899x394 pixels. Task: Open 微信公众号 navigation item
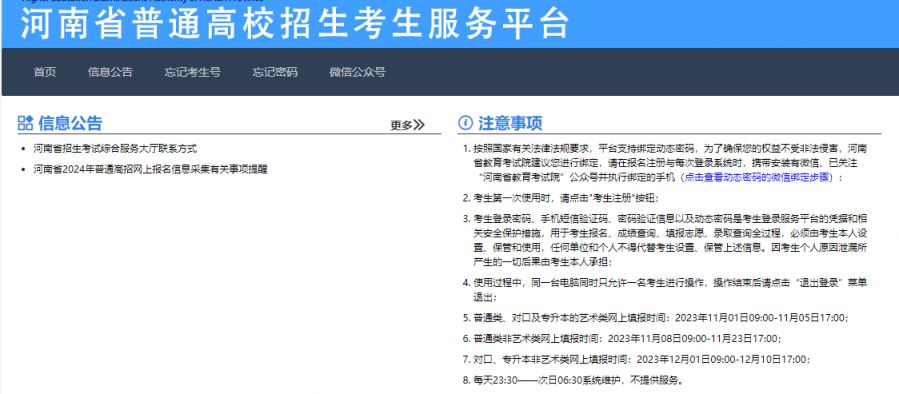click(x=357, y=72)
